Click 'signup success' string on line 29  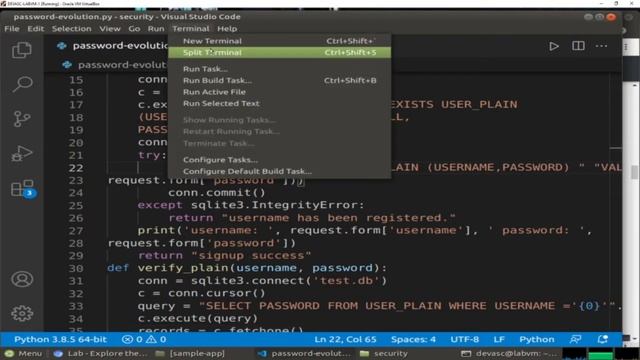coord(251,256)
